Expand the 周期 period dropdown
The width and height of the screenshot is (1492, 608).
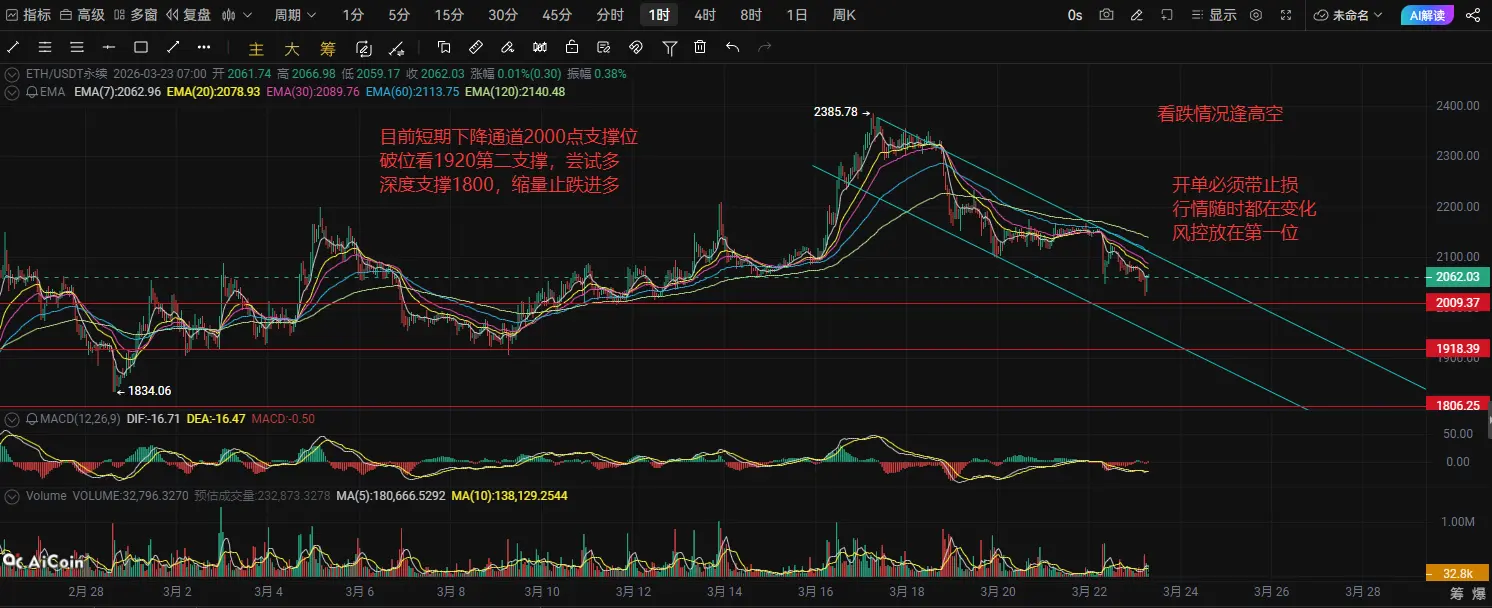[x=296, y=15]
